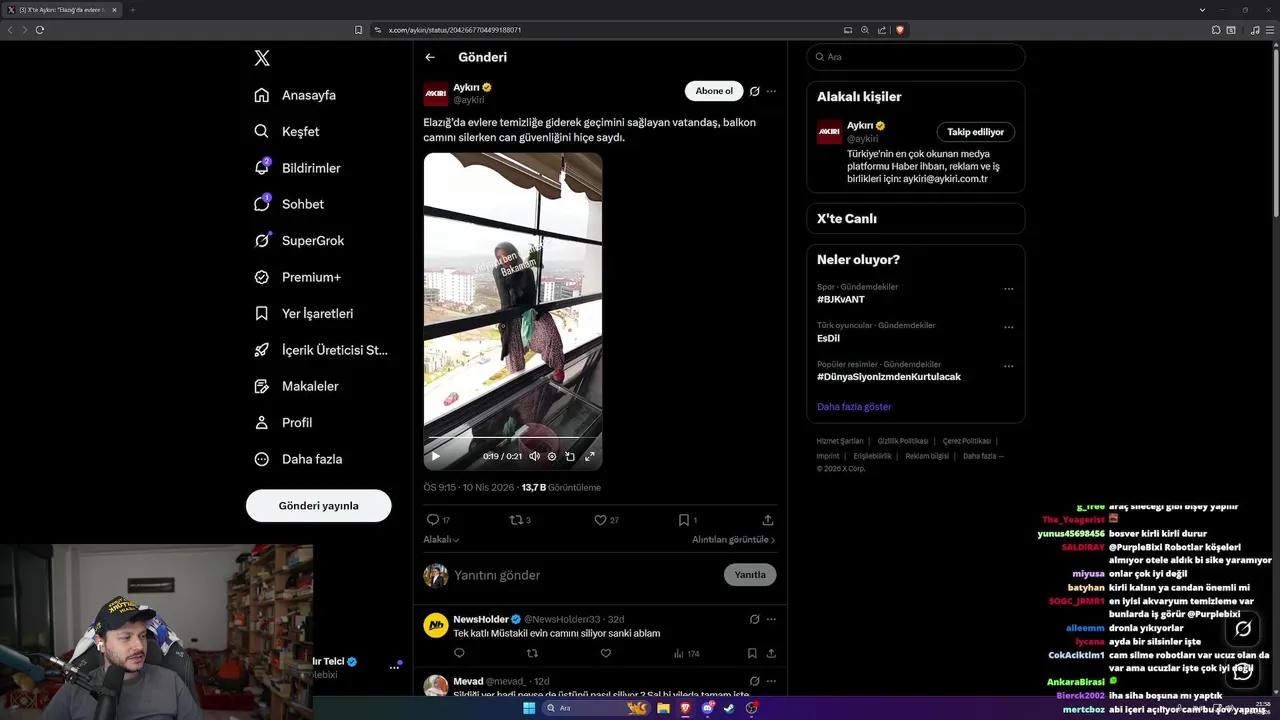Open Premium+ page
Image resolution: width=1280 pixels, height=720 pixels.
(297, 277)
